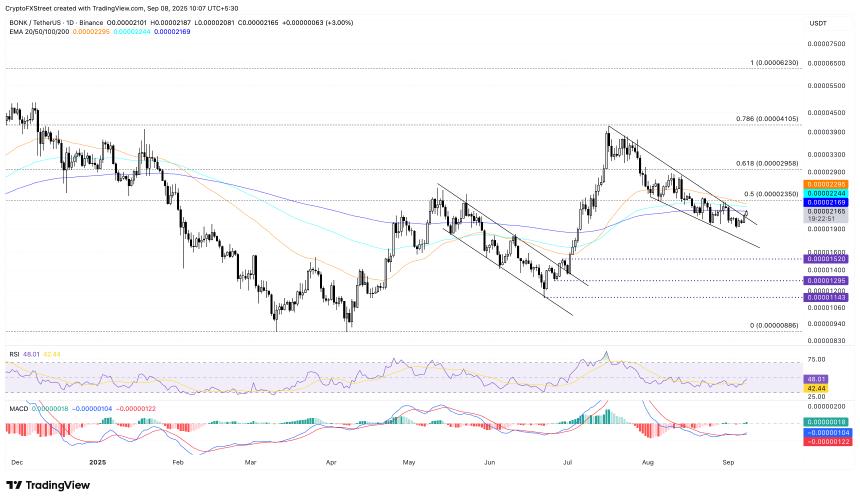The image size is (860, 501).
Task: Click the Mar label on time axis
Action: [x=251, y=463]
